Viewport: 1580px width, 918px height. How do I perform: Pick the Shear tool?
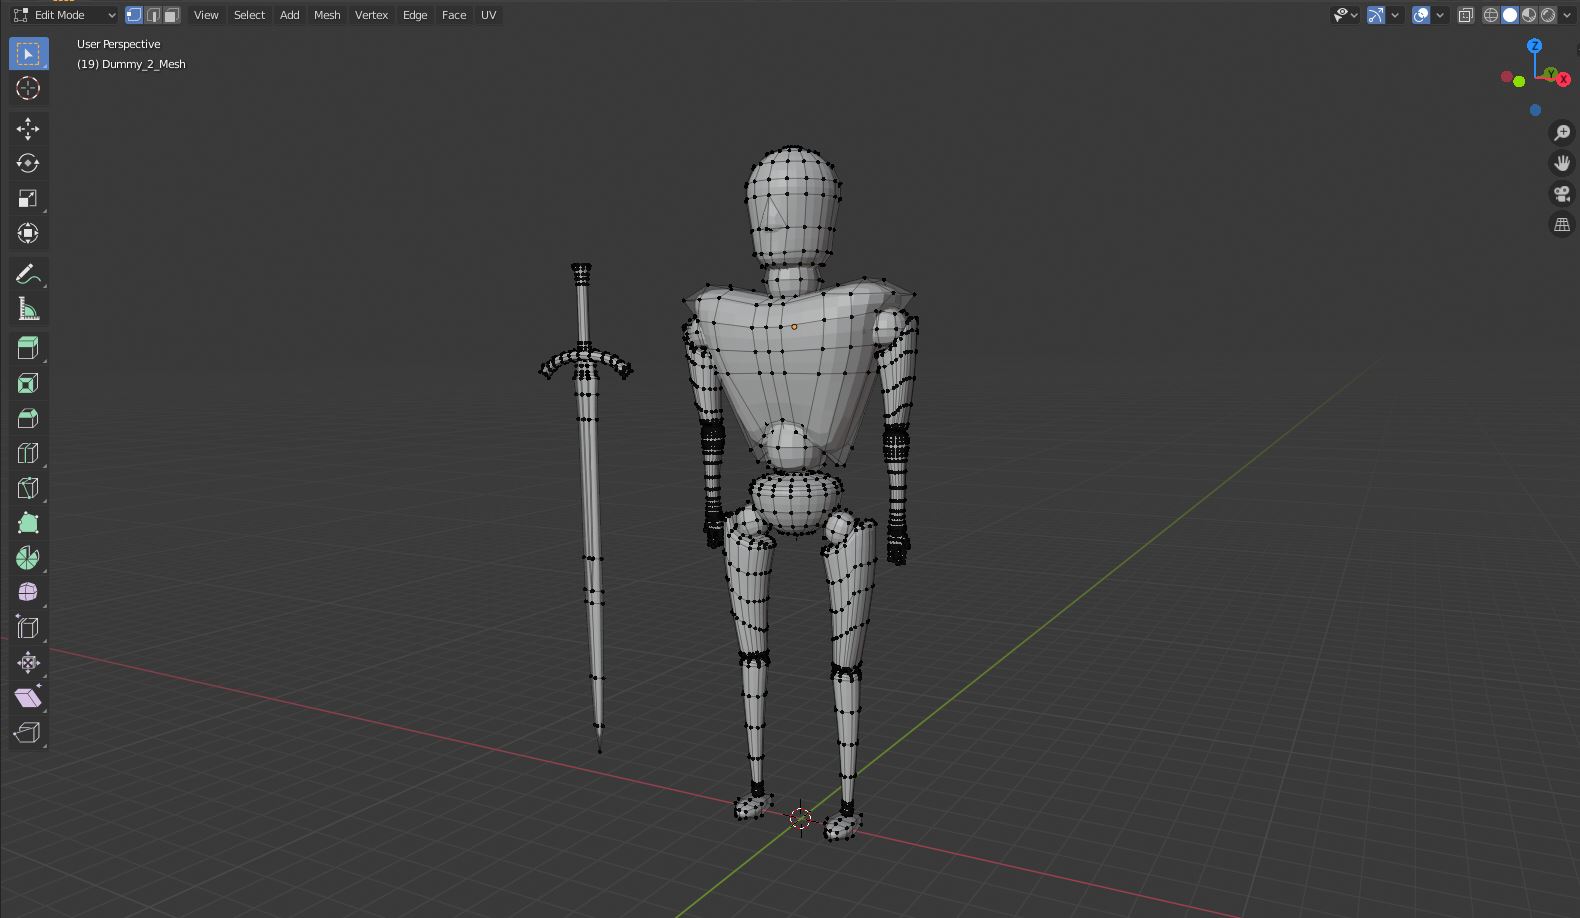coord(28,698)
